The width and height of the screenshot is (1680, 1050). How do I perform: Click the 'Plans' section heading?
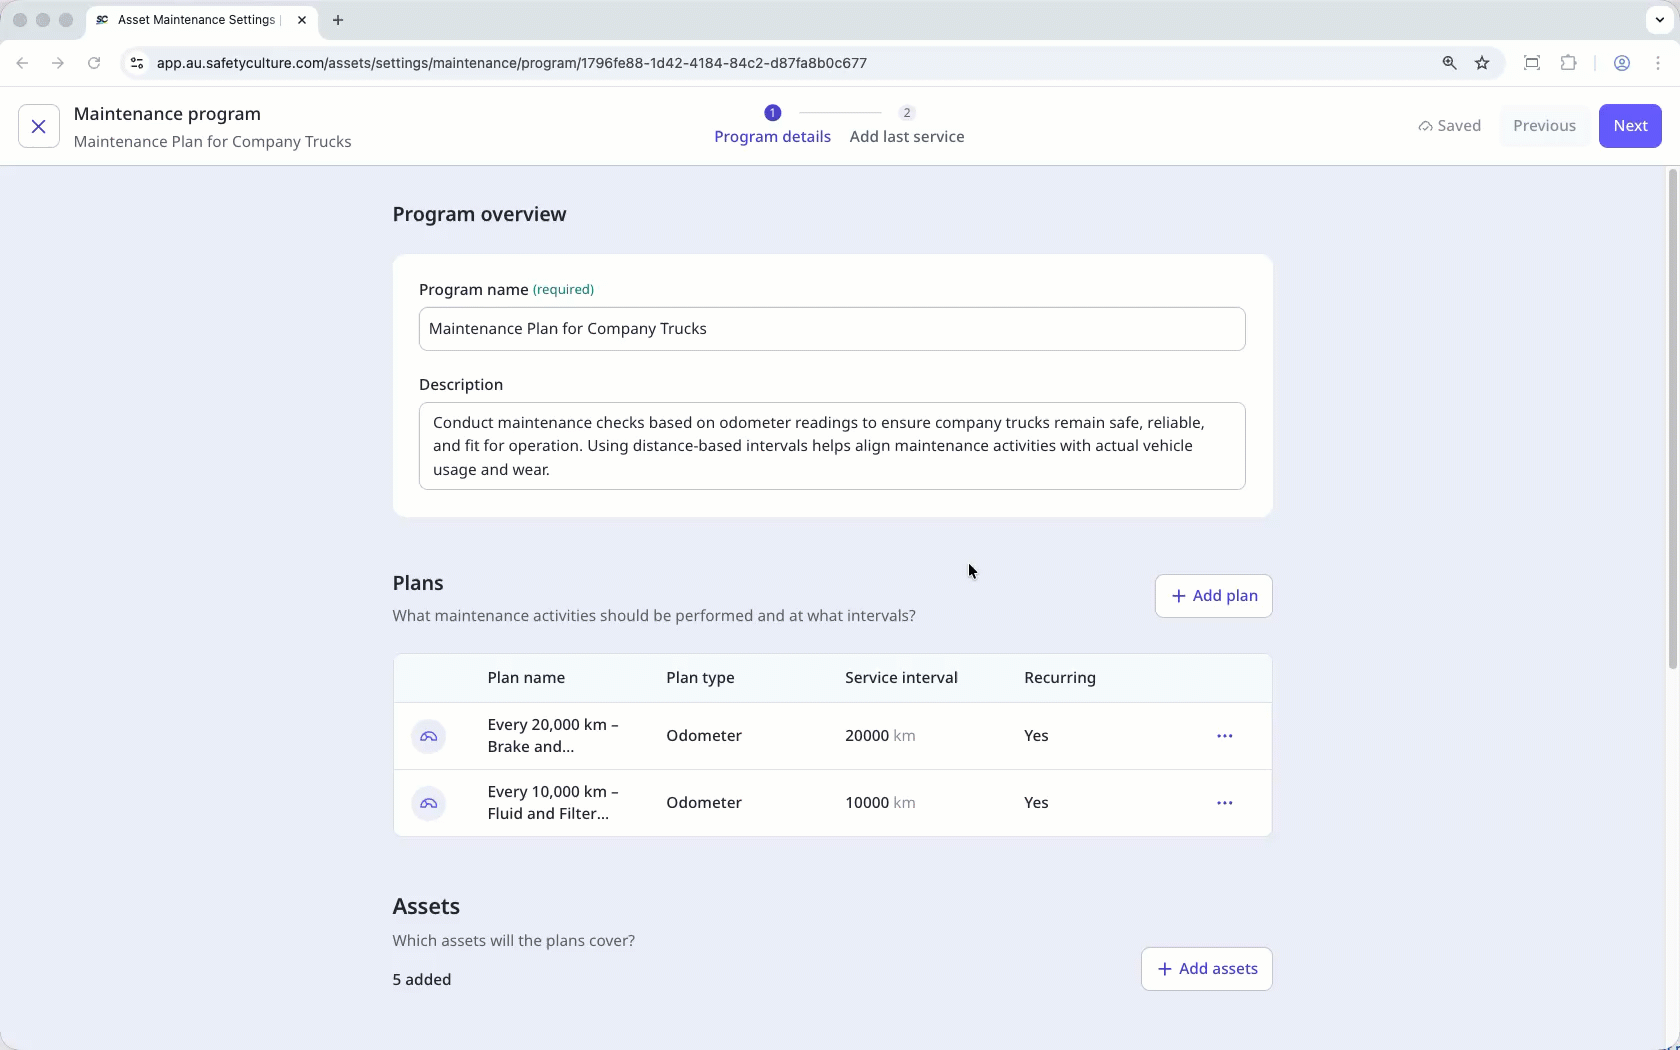(x=418, y=583)
